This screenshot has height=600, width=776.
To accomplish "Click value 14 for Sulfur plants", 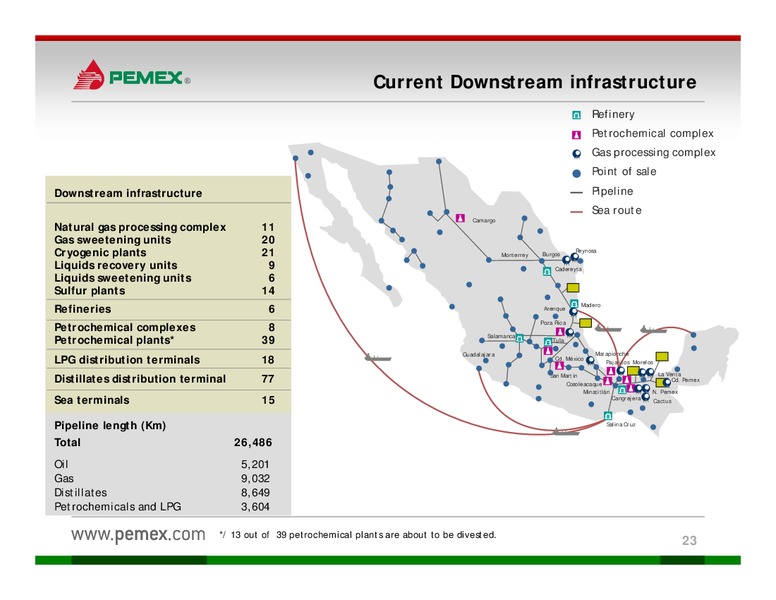I will tap(268, 291).
